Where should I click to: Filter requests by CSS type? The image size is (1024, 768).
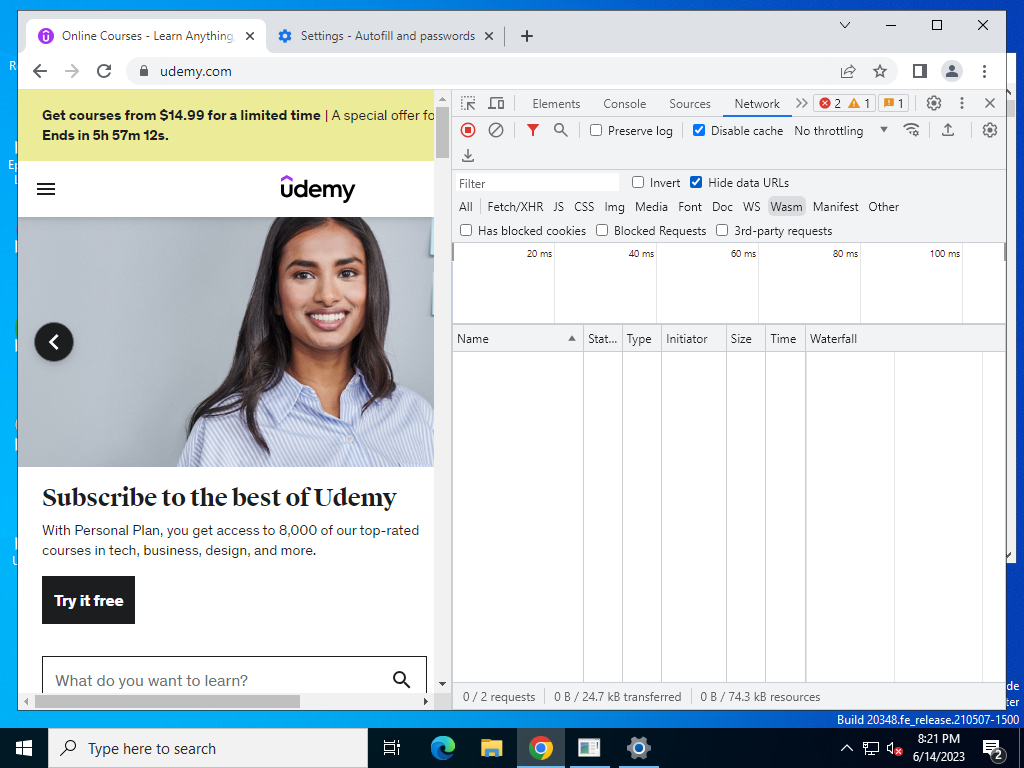[x=584, y=206]
